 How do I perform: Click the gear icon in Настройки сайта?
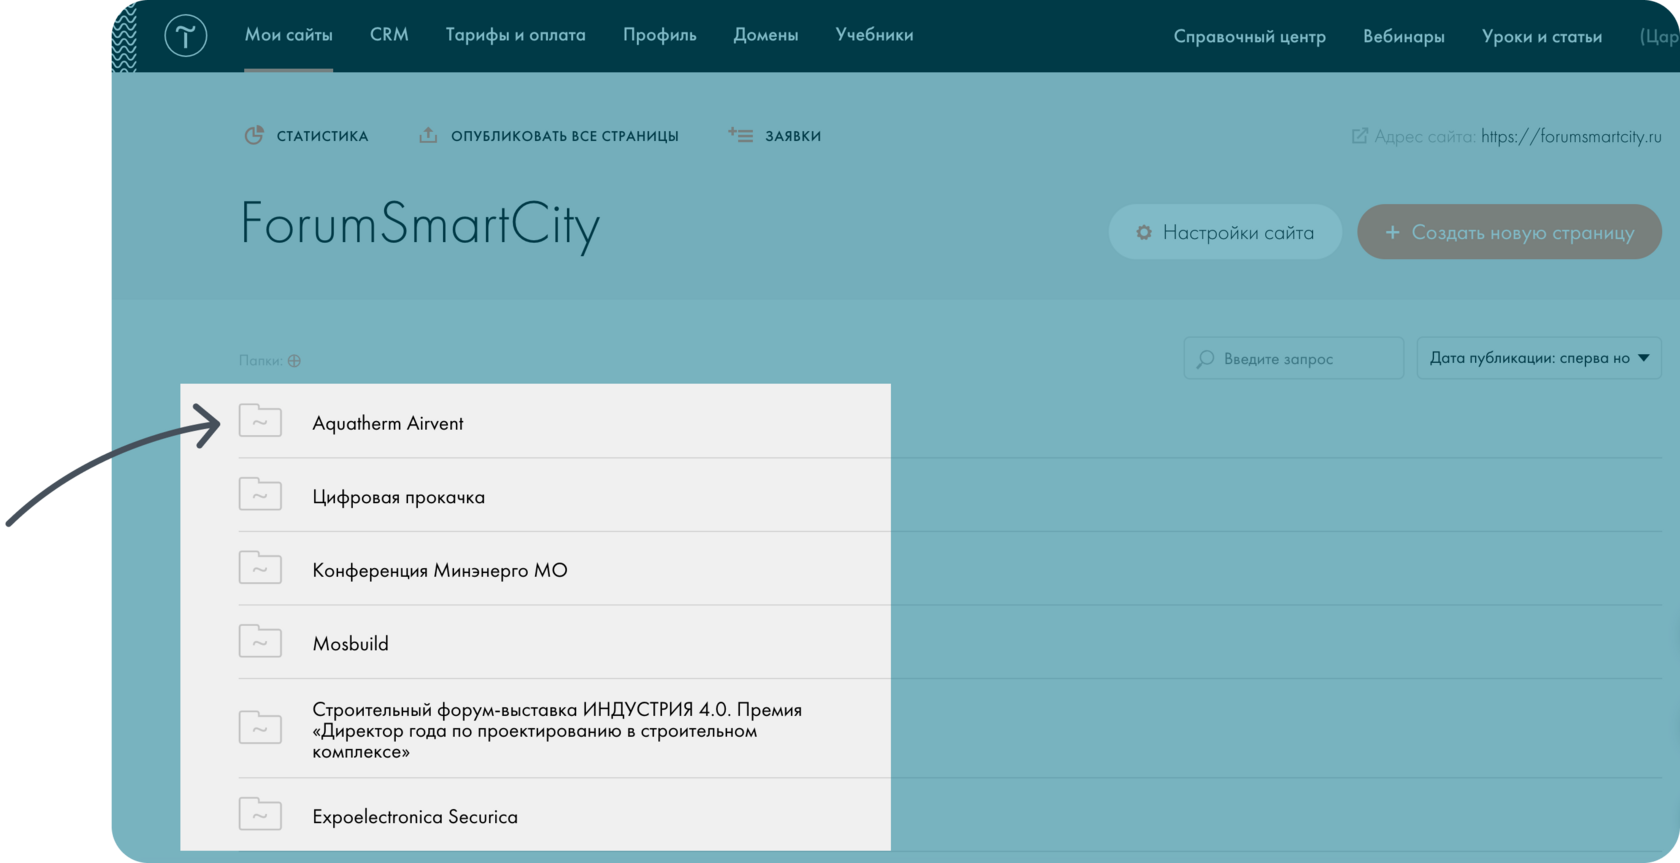pos(1144,232)
